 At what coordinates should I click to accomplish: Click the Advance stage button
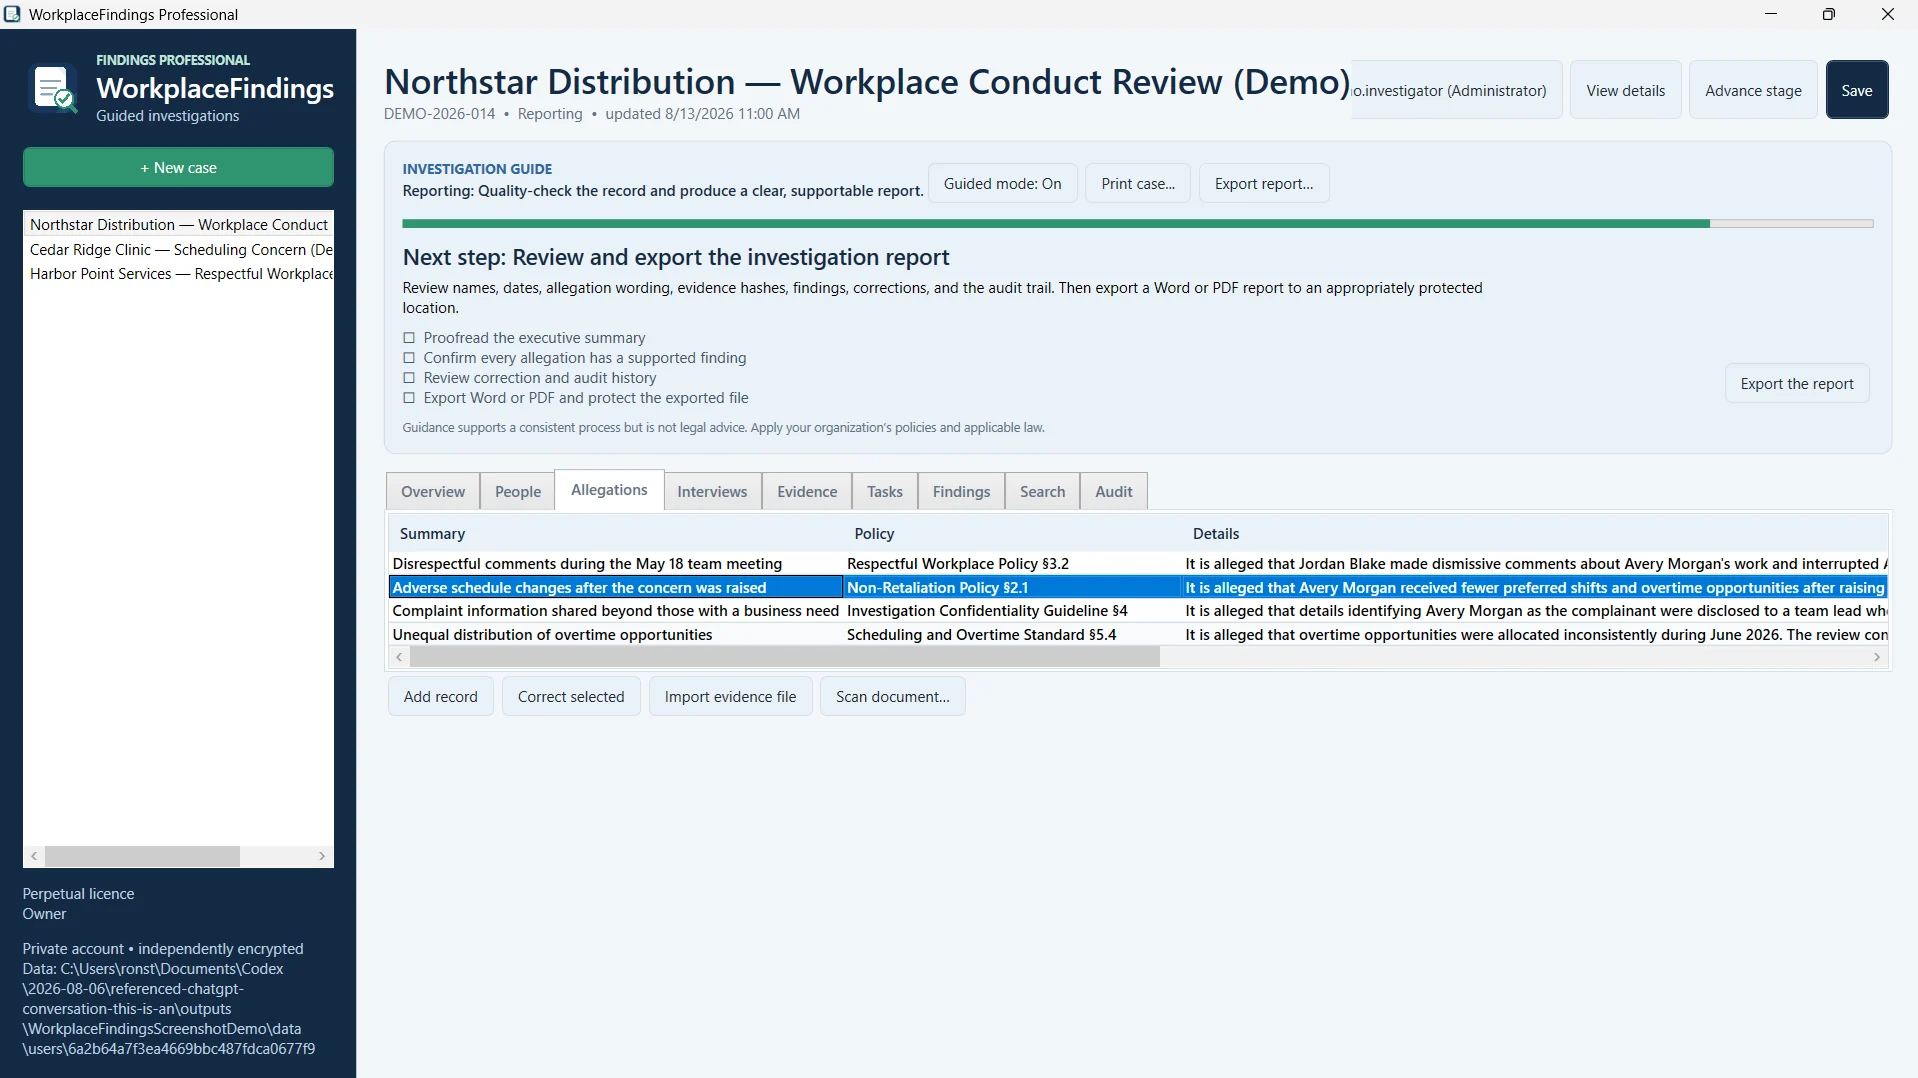[1753, 90]
